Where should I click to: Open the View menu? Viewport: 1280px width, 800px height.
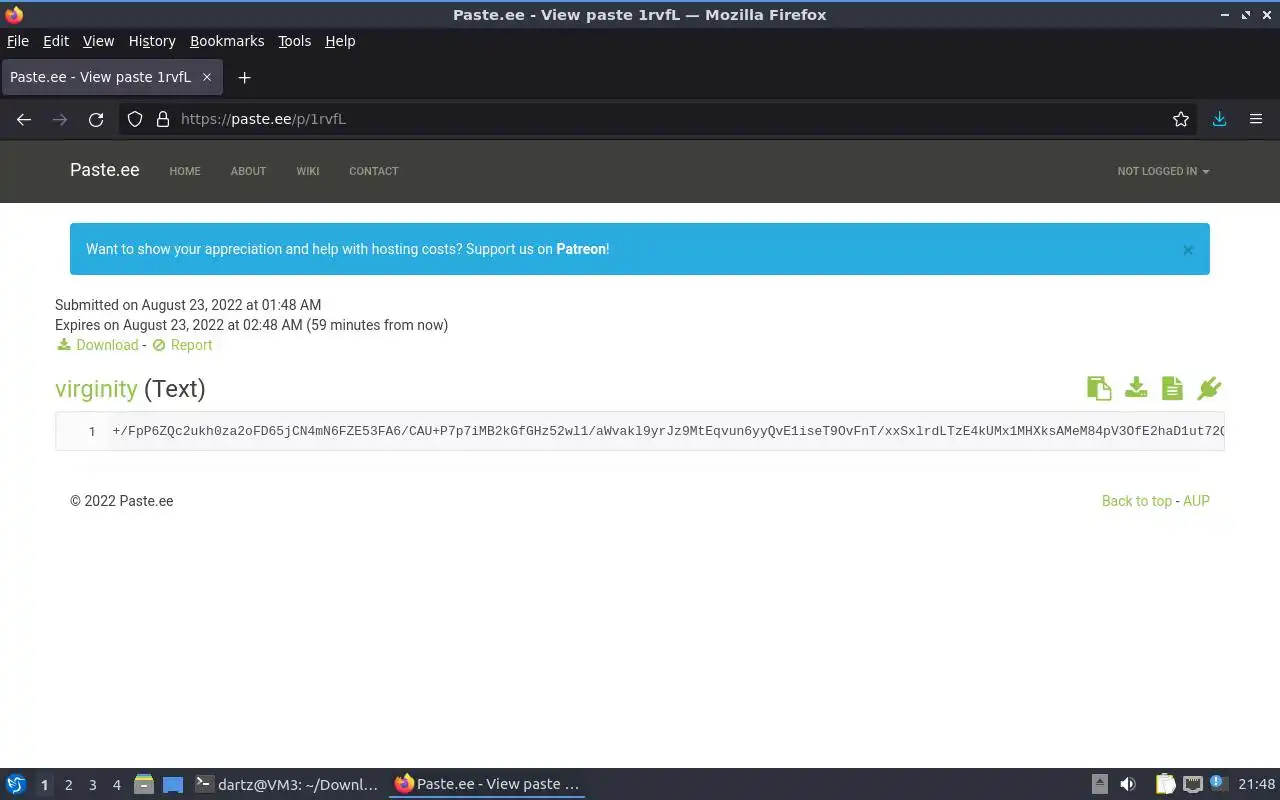[98, 41]
